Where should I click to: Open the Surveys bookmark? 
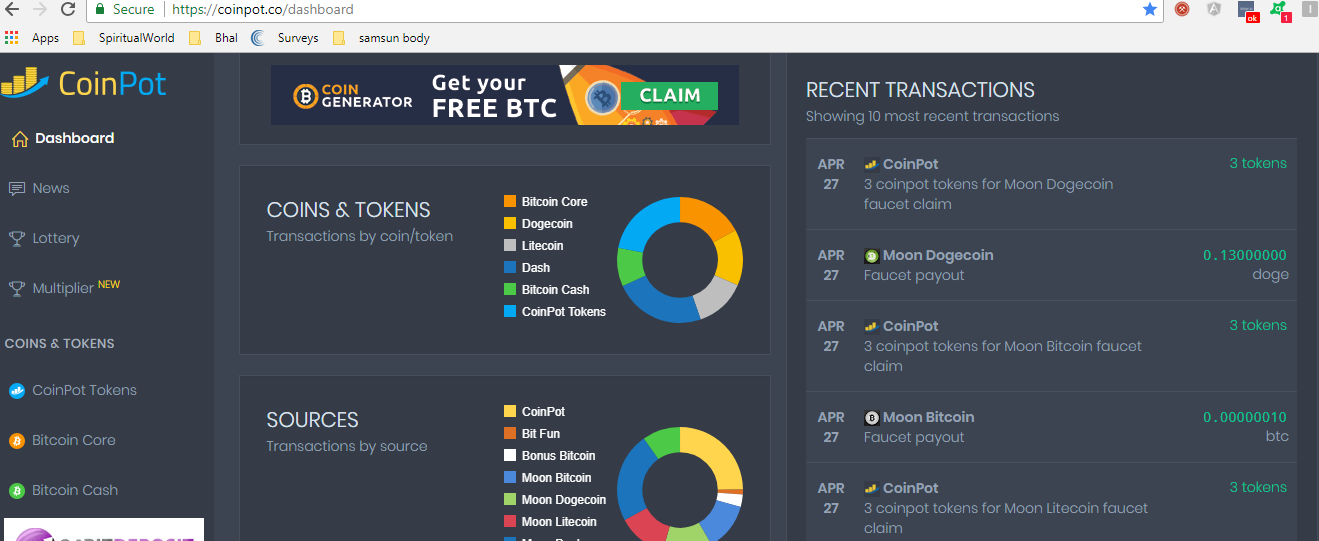[x=285, y=38]
